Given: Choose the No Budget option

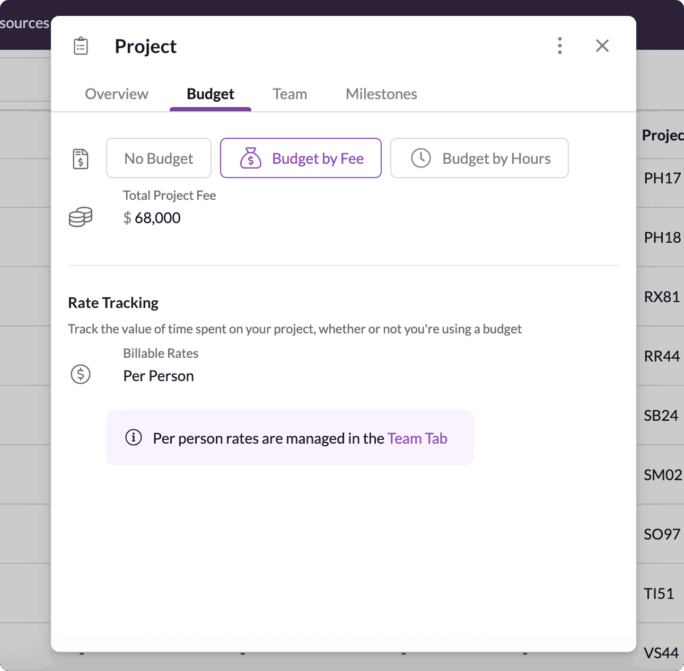Looking at the screenshot, I should coord(159,158).
